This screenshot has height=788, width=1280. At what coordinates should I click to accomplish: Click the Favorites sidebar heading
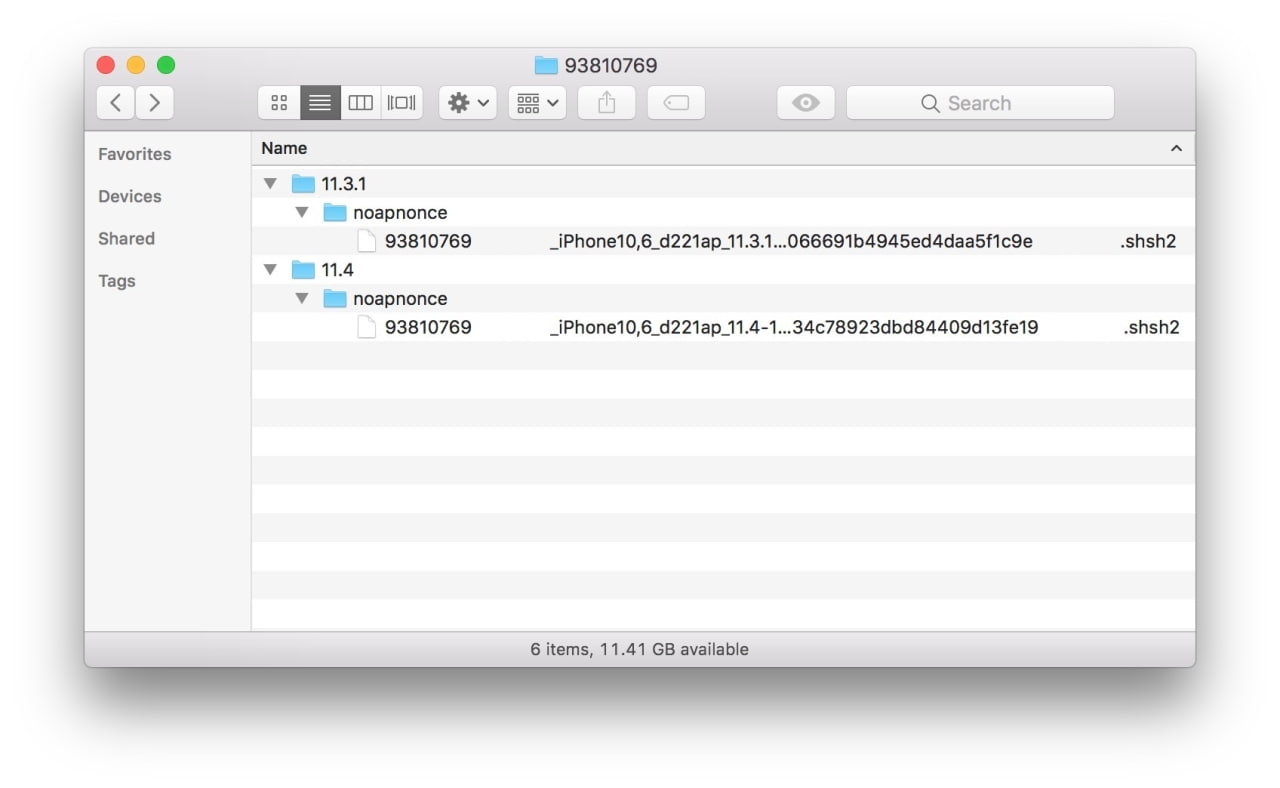tap(134, 154)
